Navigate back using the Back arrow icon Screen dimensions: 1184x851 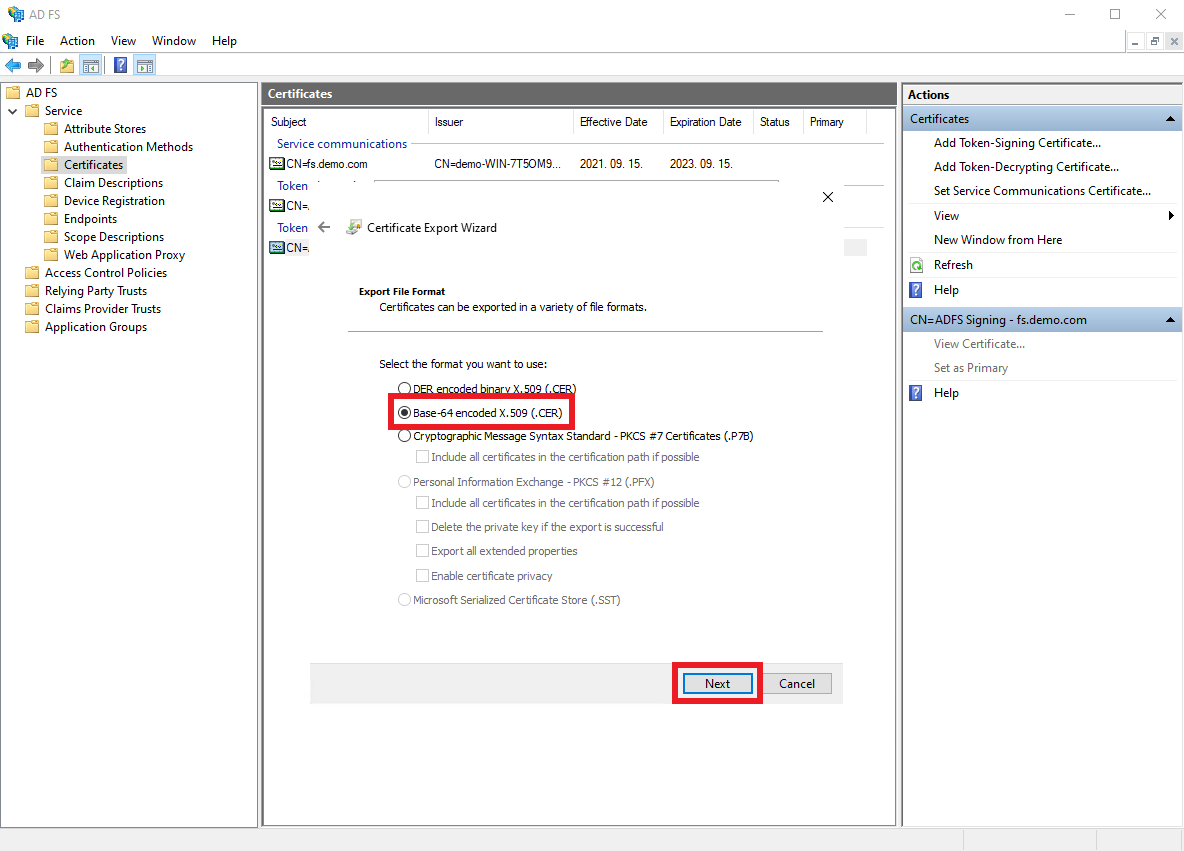[x=13, y=65]
